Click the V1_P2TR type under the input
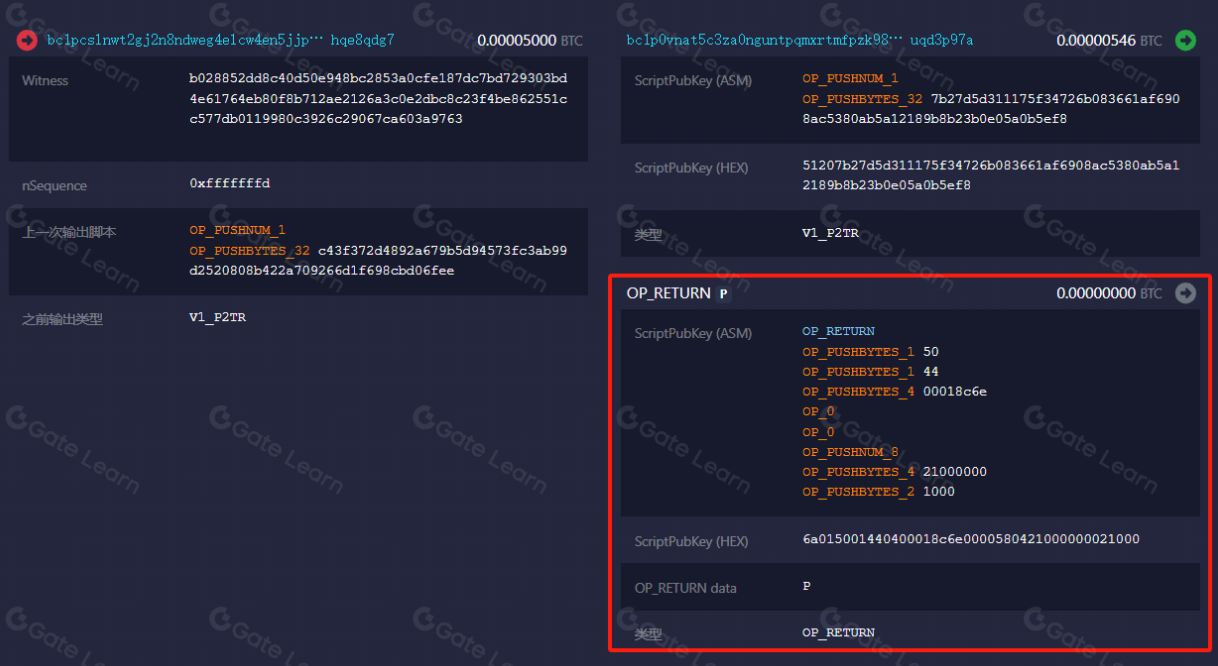This screenshot has width=1218, height=666. pos(217,318)
